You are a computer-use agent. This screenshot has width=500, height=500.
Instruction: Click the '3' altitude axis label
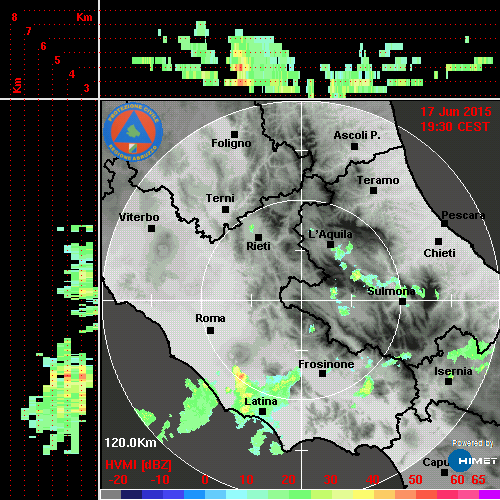pos(86,88)
